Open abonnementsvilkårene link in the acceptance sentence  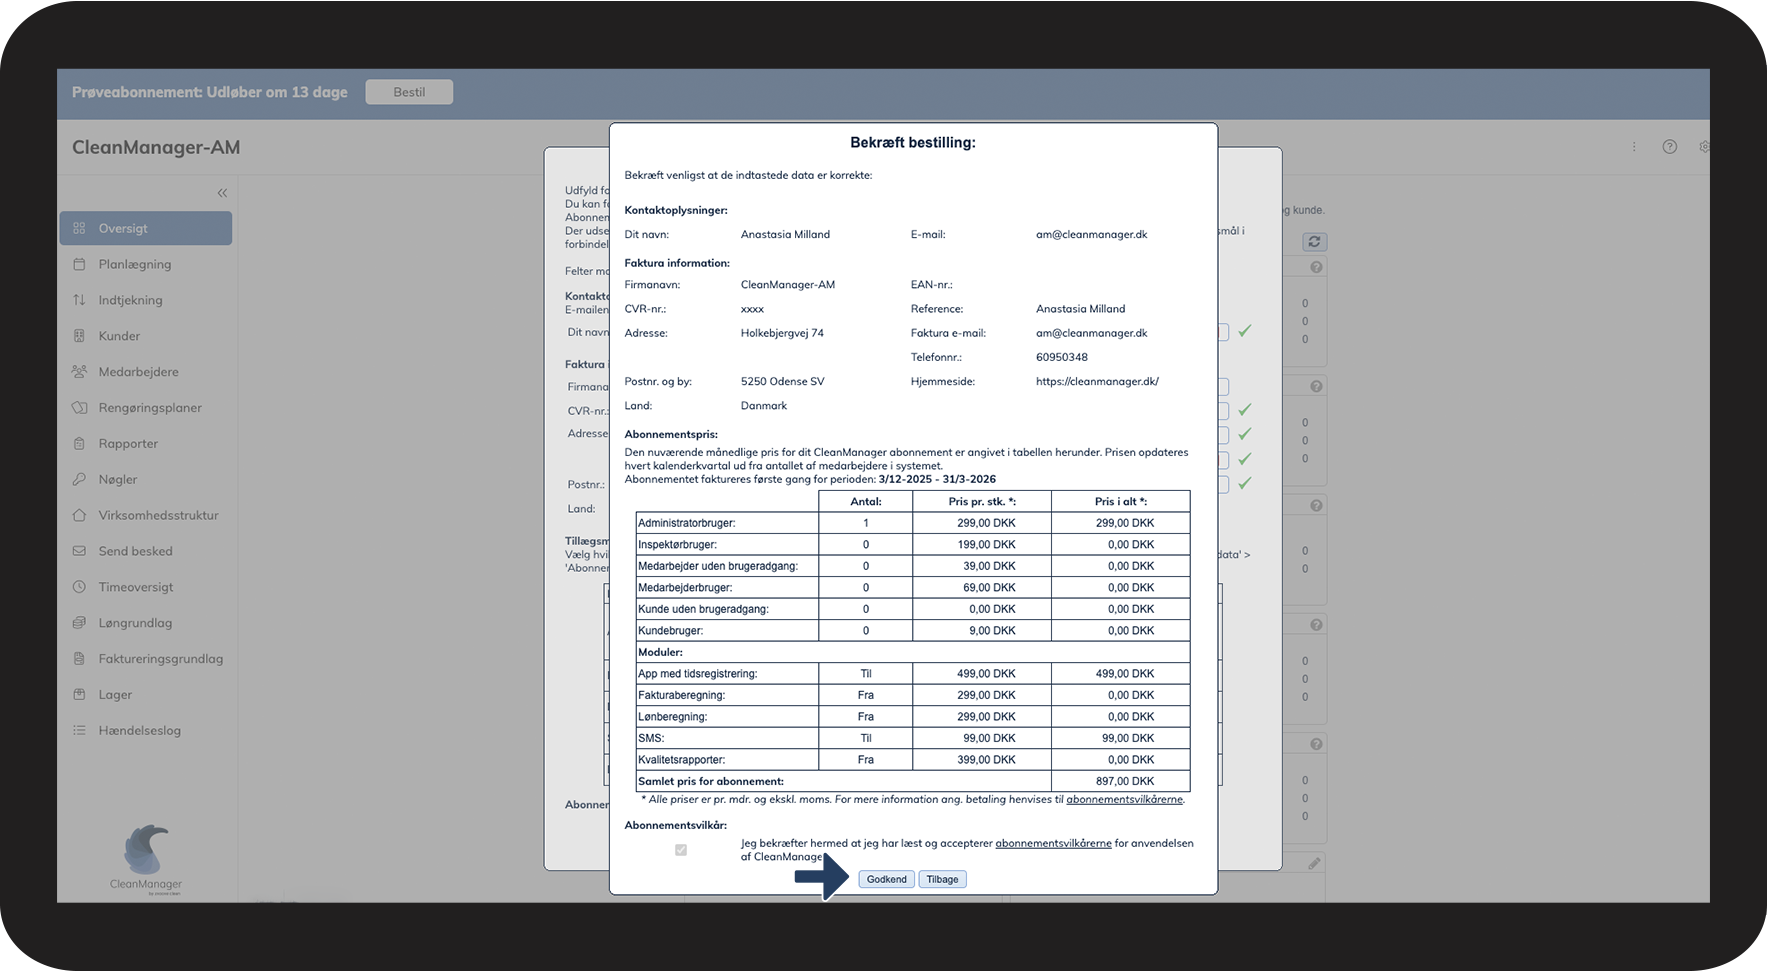click(x=1053, y=843)
